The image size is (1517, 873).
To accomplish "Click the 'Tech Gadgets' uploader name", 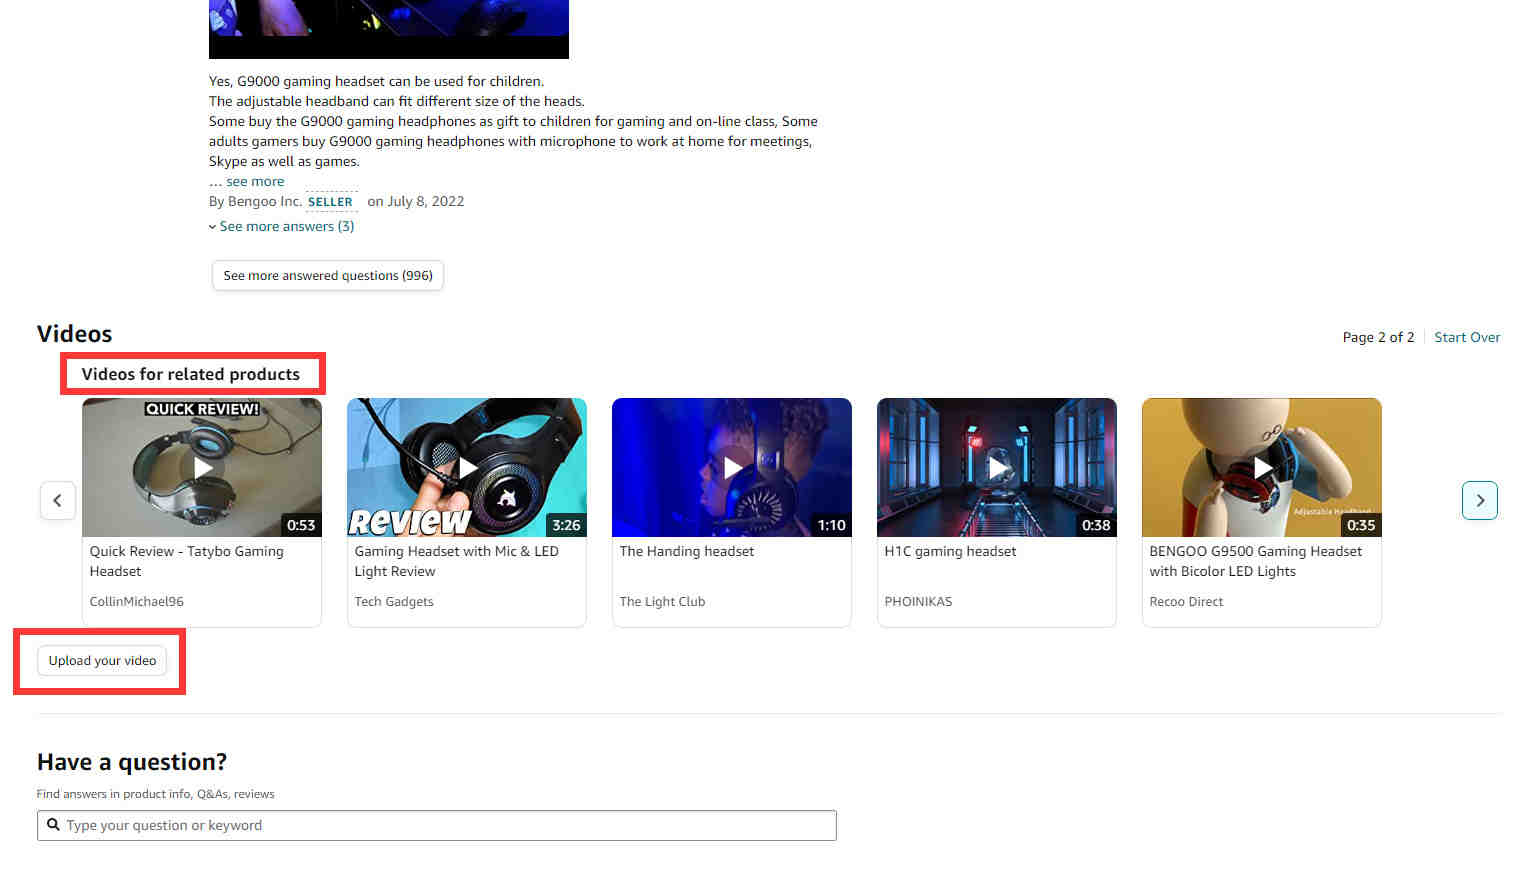I will pos(394,601).
